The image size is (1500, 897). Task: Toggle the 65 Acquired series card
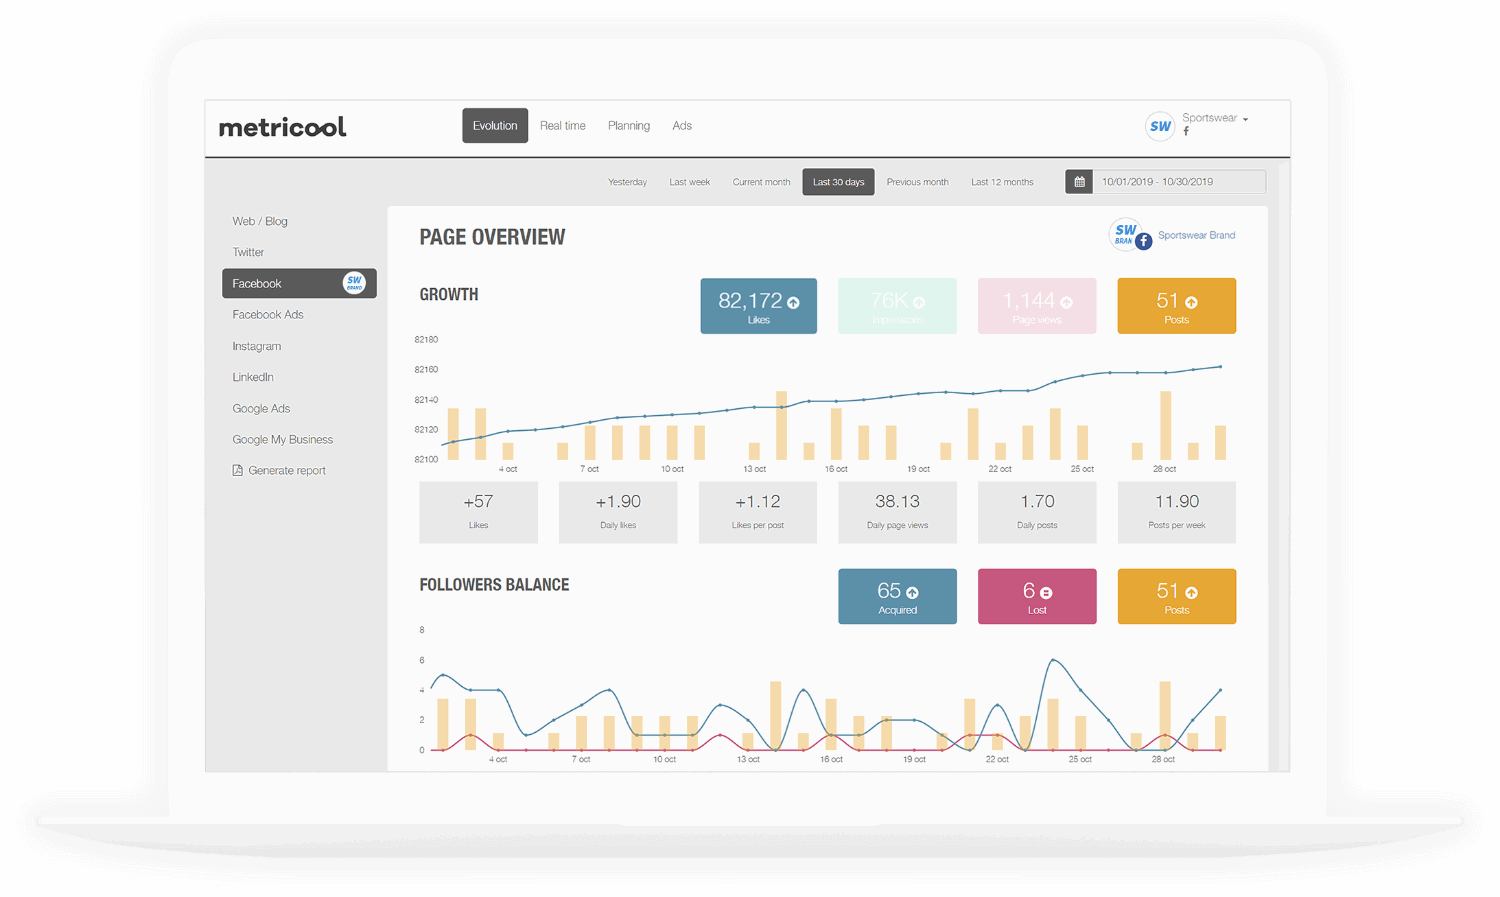click(897, 596)
